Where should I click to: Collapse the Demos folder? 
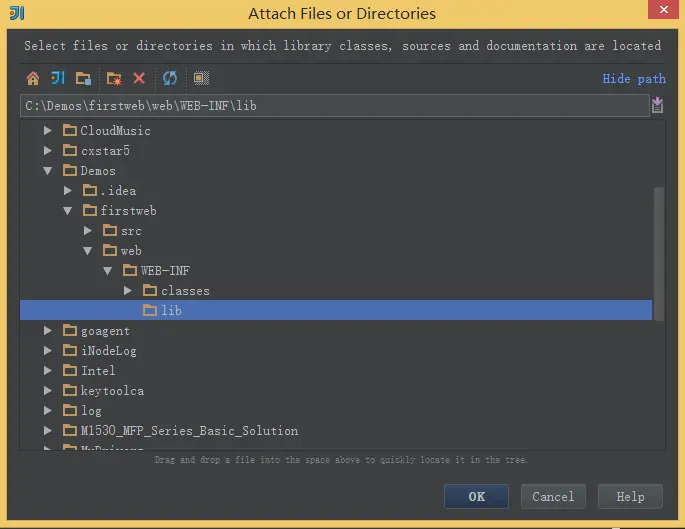tap(48, 171)
